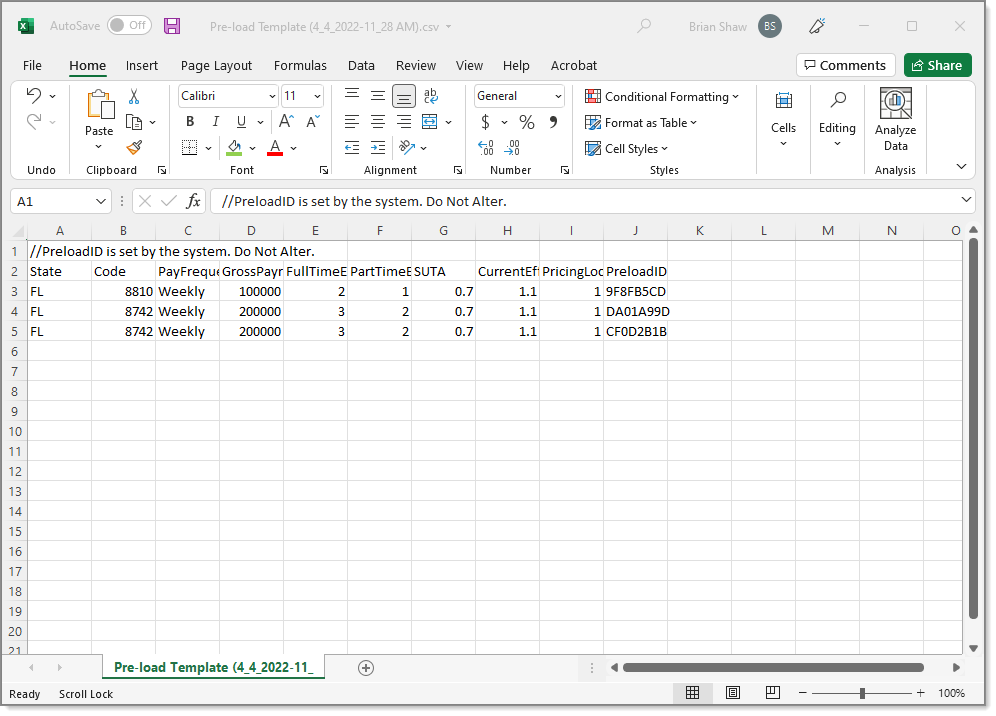Image resolution: width=996 pixels, height=716 pixels.
Task: Click the Insert Function fx icon
Action: coord(194,201)
